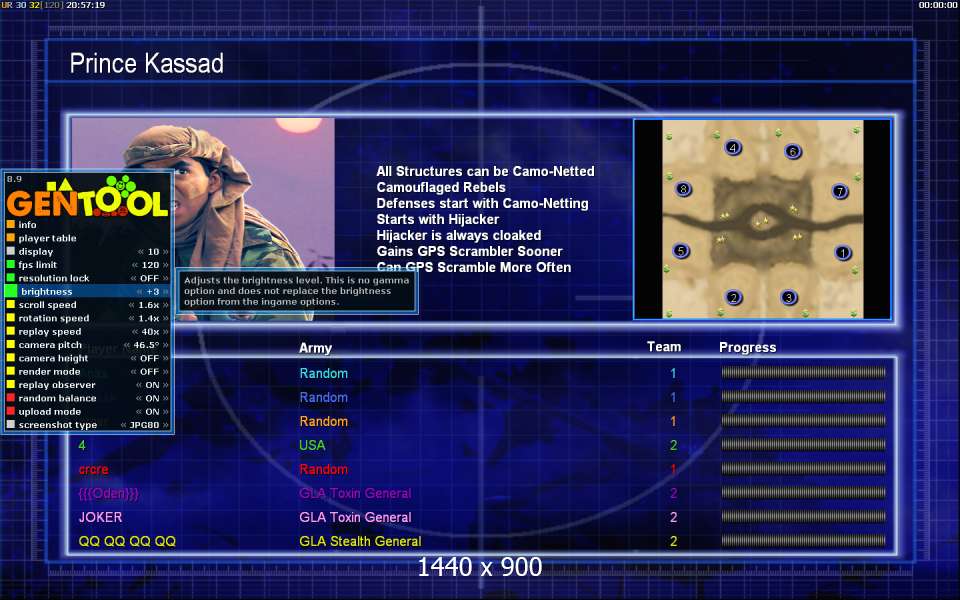Viewport: 960px width, 600px height.
Task: Select the camera pitch menu label
Action: click(50, 345)
